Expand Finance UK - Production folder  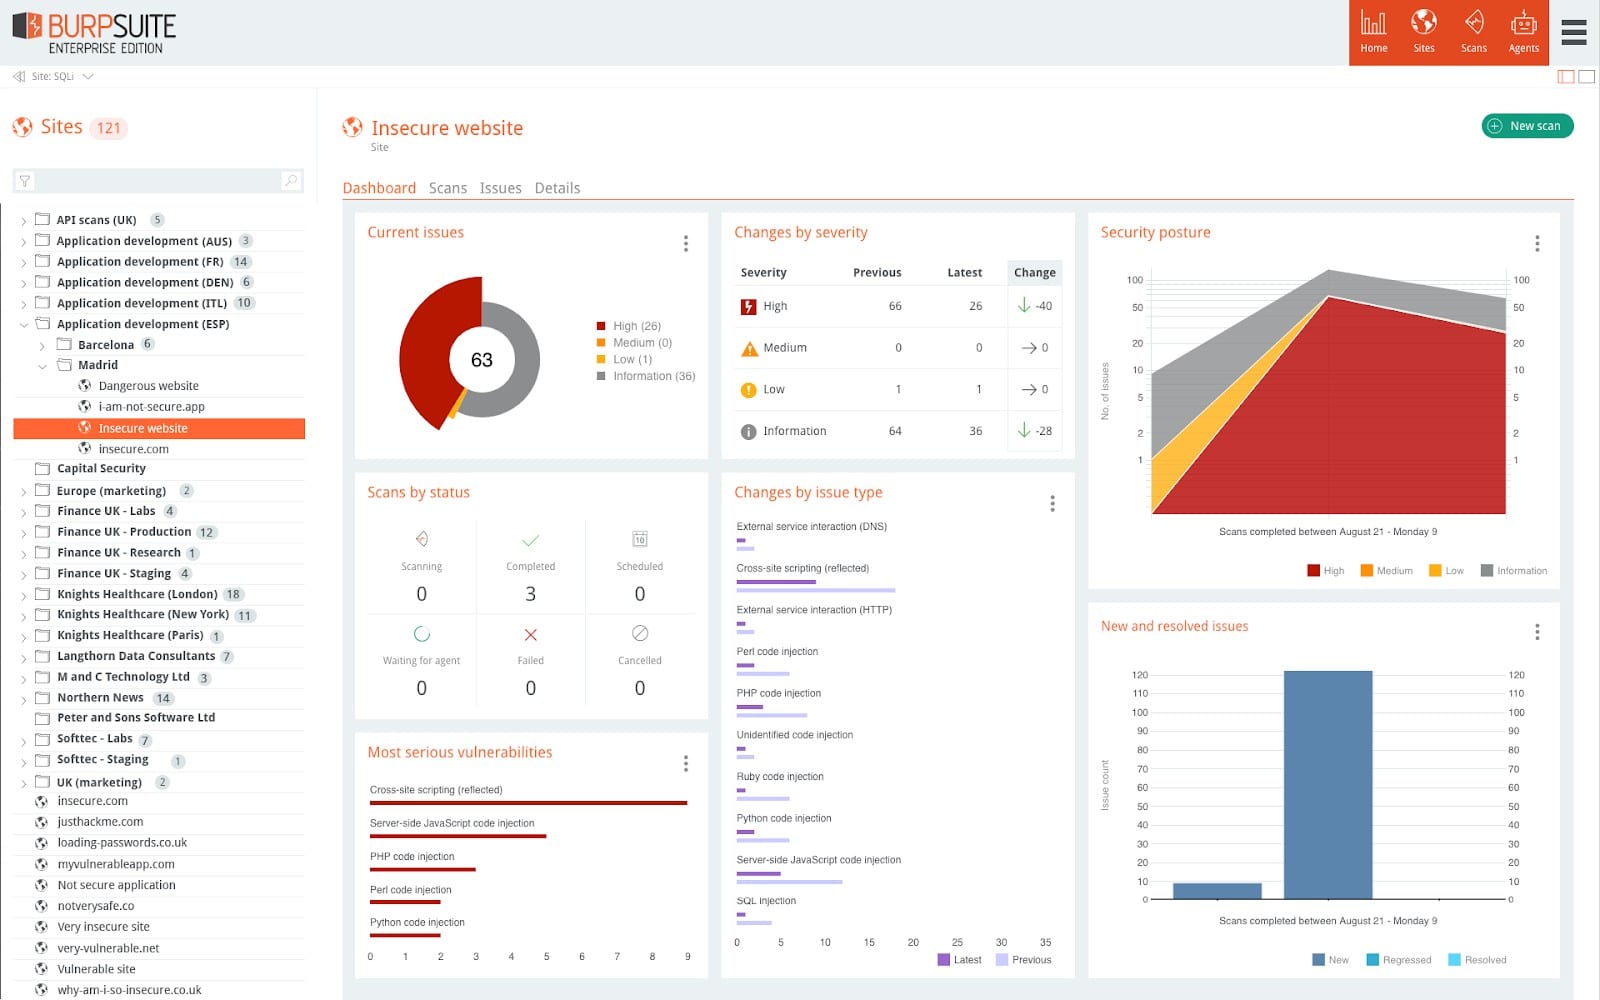(x=24, y=533)
